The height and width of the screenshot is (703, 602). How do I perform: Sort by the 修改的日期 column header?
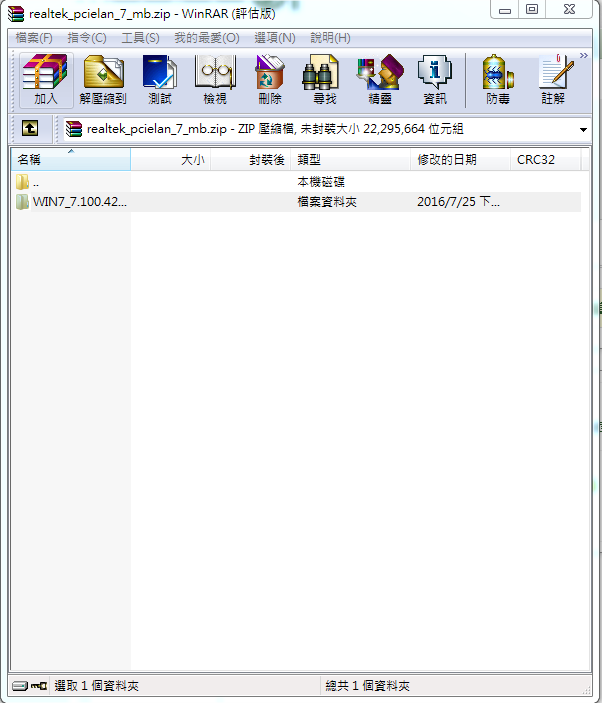click(460, 160)
